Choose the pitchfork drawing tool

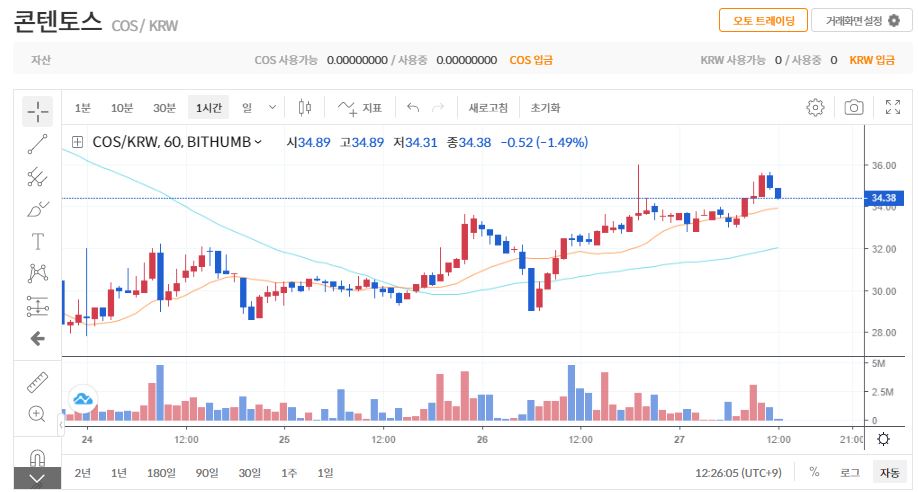pos(37,176)
